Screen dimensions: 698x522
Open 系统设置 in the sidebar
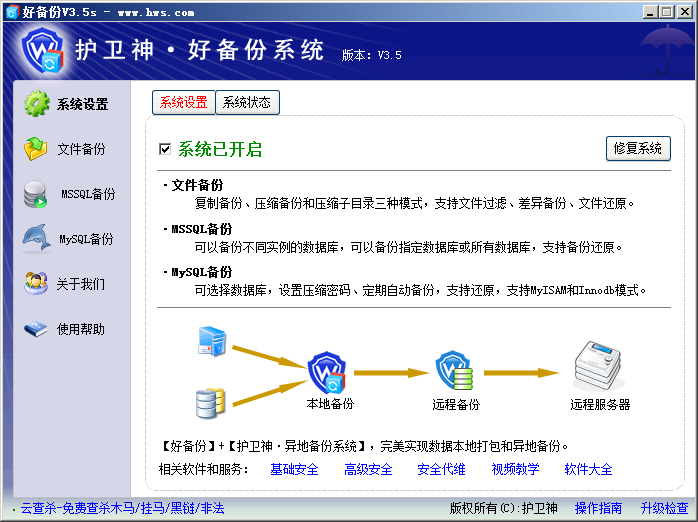click(x=82, y=104)
